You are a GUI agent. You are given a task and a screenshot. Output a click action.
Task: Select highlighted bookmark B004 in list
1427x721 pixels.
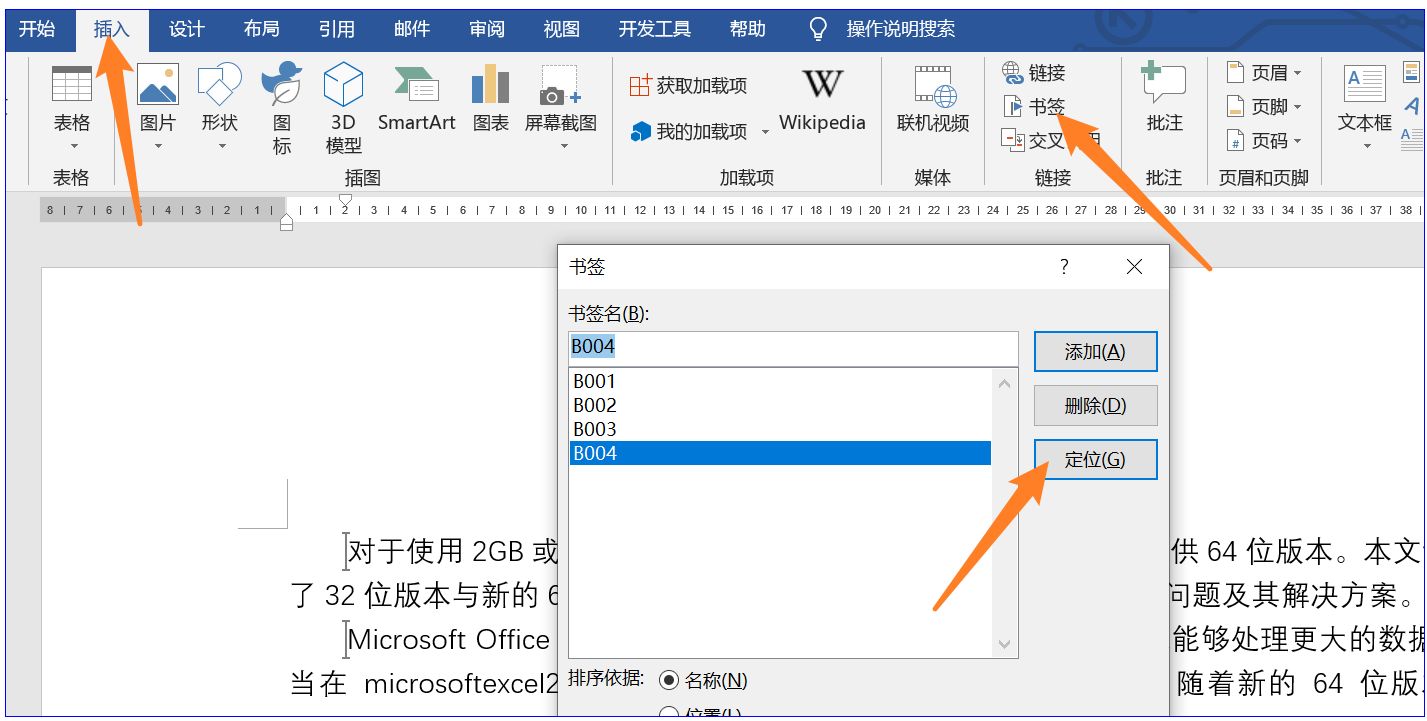point(780,453)
